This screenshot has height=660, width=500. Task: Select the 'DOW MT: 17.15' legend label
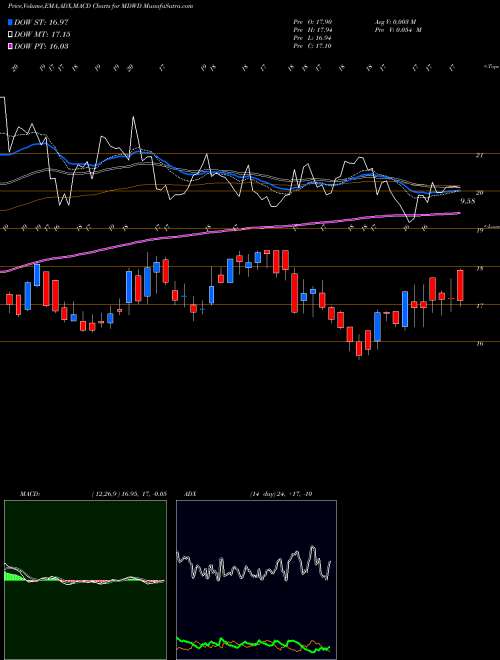(x=42, y=35)
